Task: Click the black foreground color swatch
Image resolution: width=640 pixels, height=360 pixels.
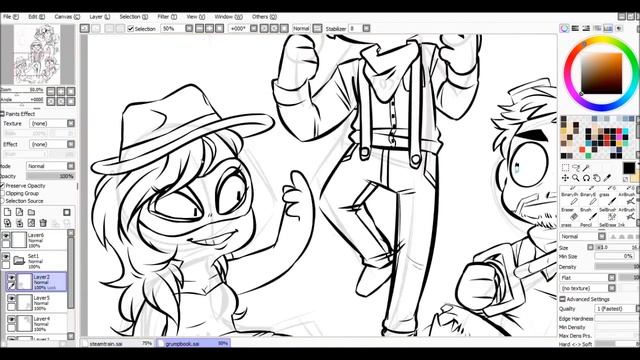Action: 629,168
